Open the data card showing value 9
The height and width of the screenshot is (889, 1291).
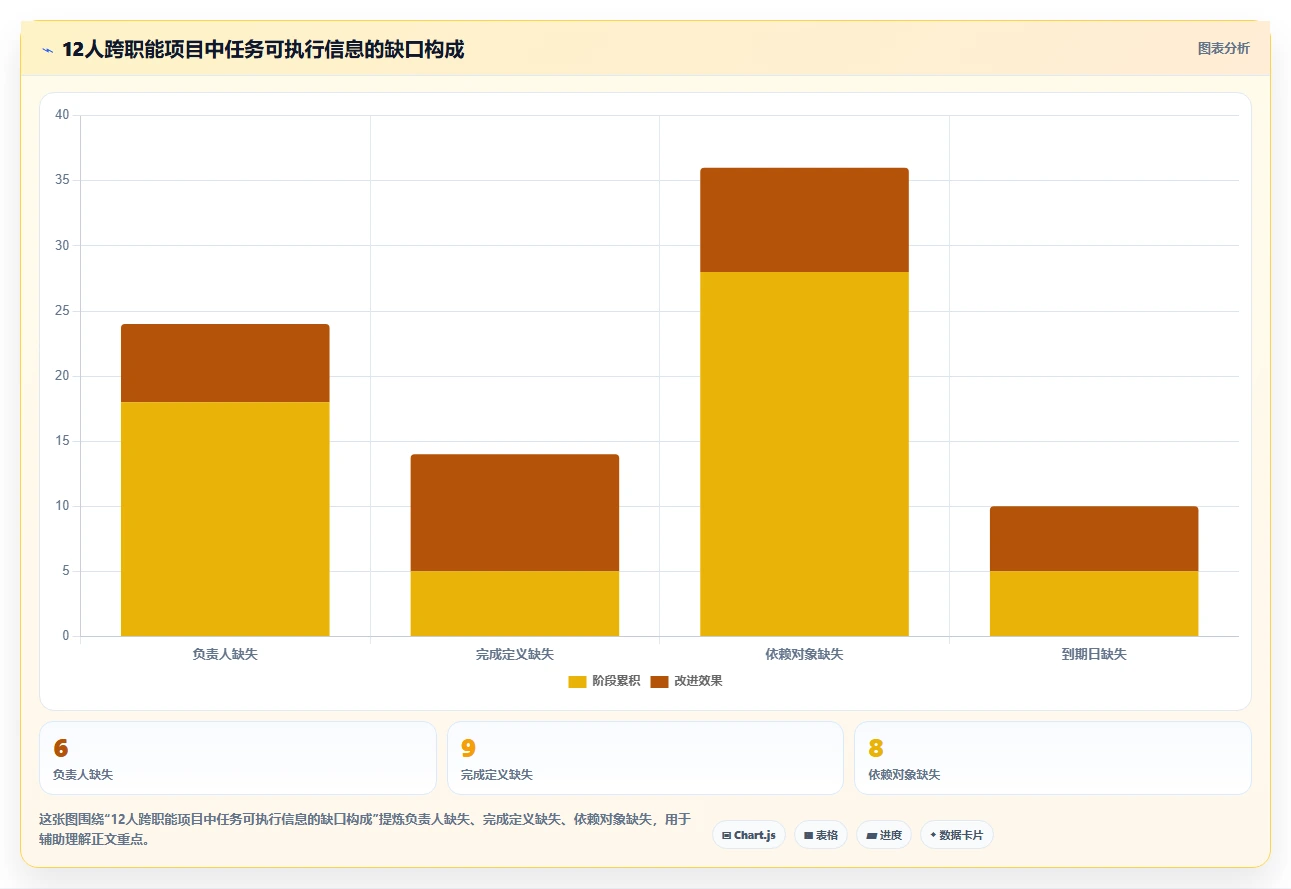tap(645, 758)
